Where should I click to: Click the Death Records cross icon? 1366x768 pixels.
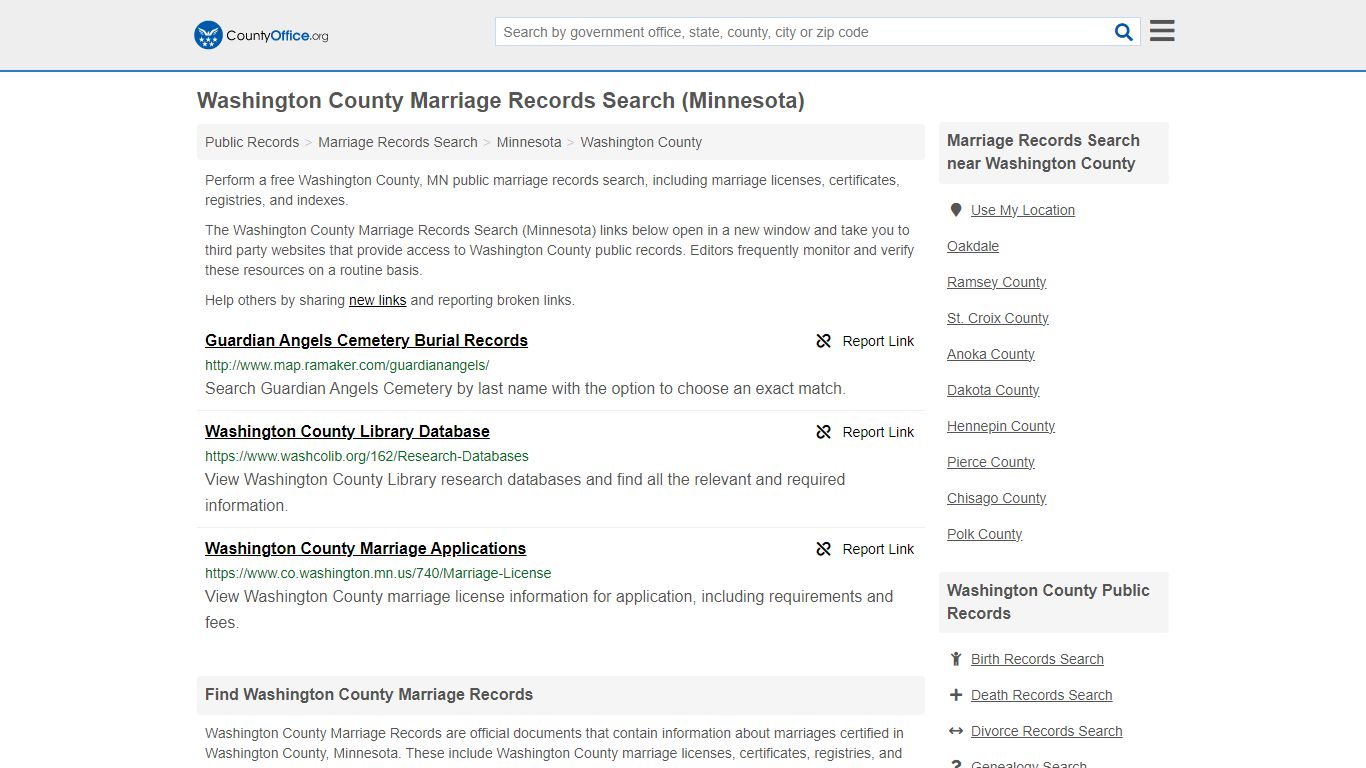pyautogui.click(x=955, y=695)
